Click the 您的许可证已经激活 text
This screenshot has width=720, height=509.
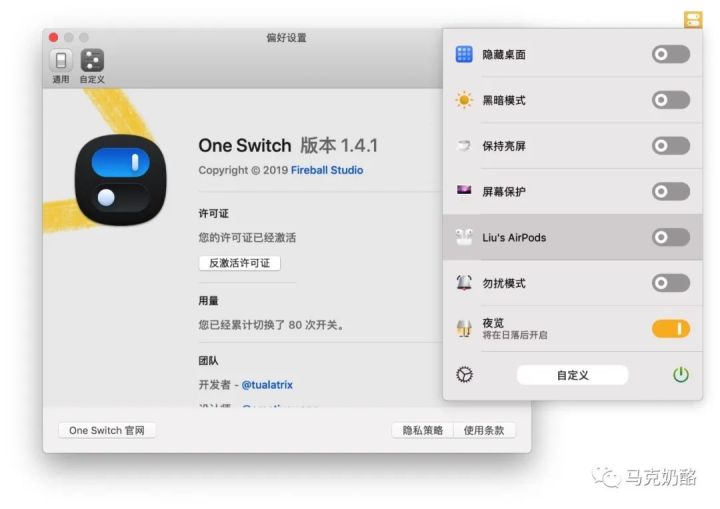[x=247, y=238]
